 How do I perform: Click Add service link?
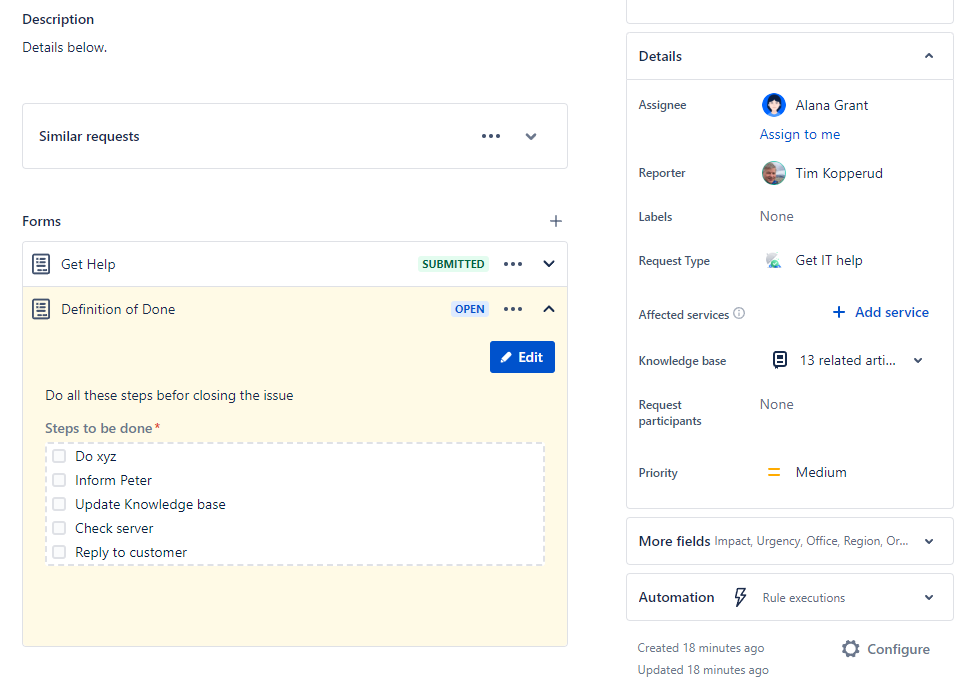click(x=880, y=312)
